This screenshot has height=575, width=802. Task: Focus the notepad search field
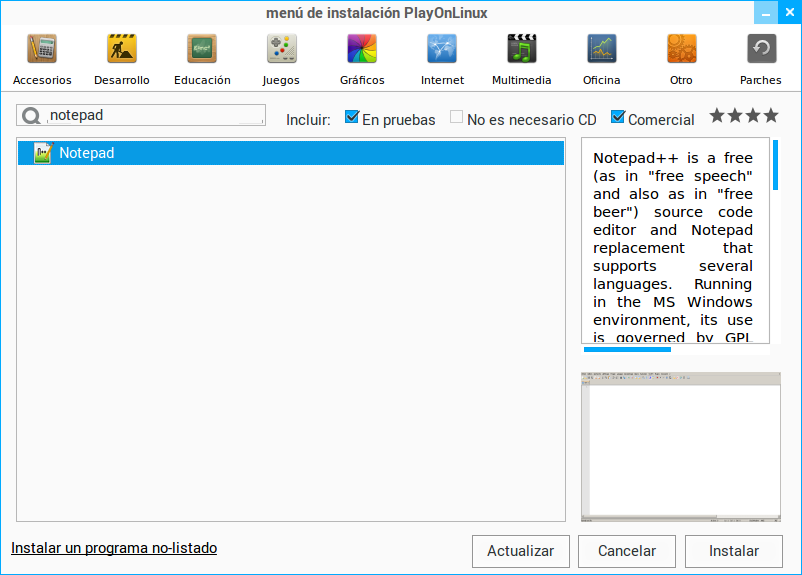[141, 115]
